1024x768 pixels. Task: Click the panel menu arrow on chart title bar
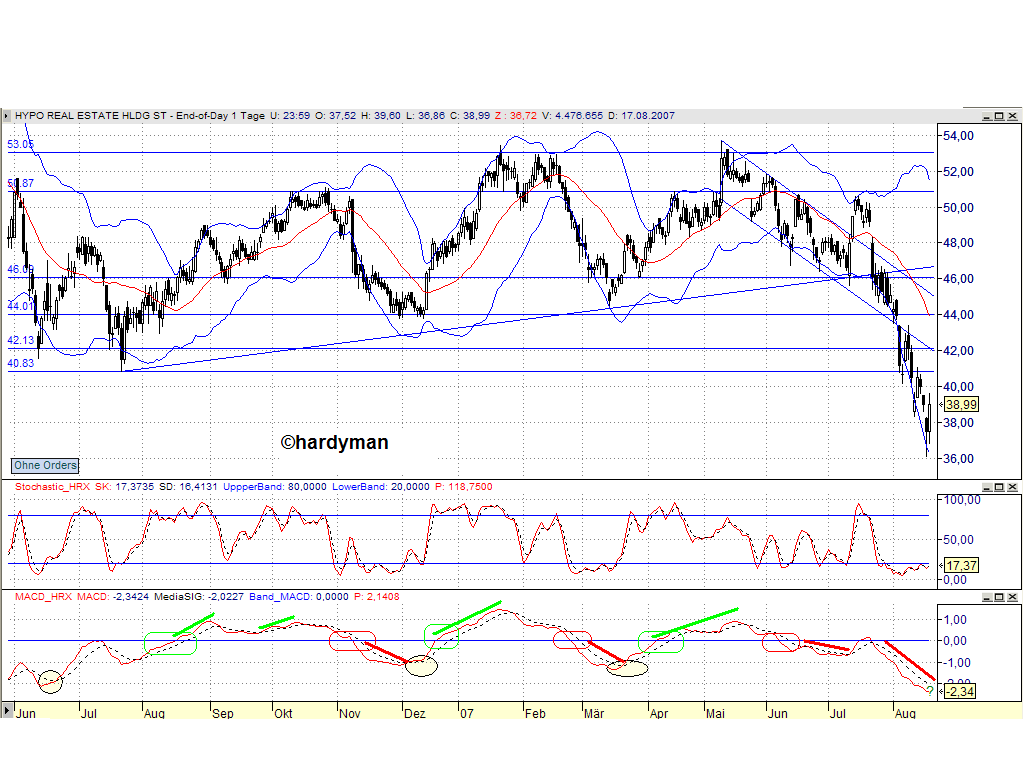coord(8,115)
